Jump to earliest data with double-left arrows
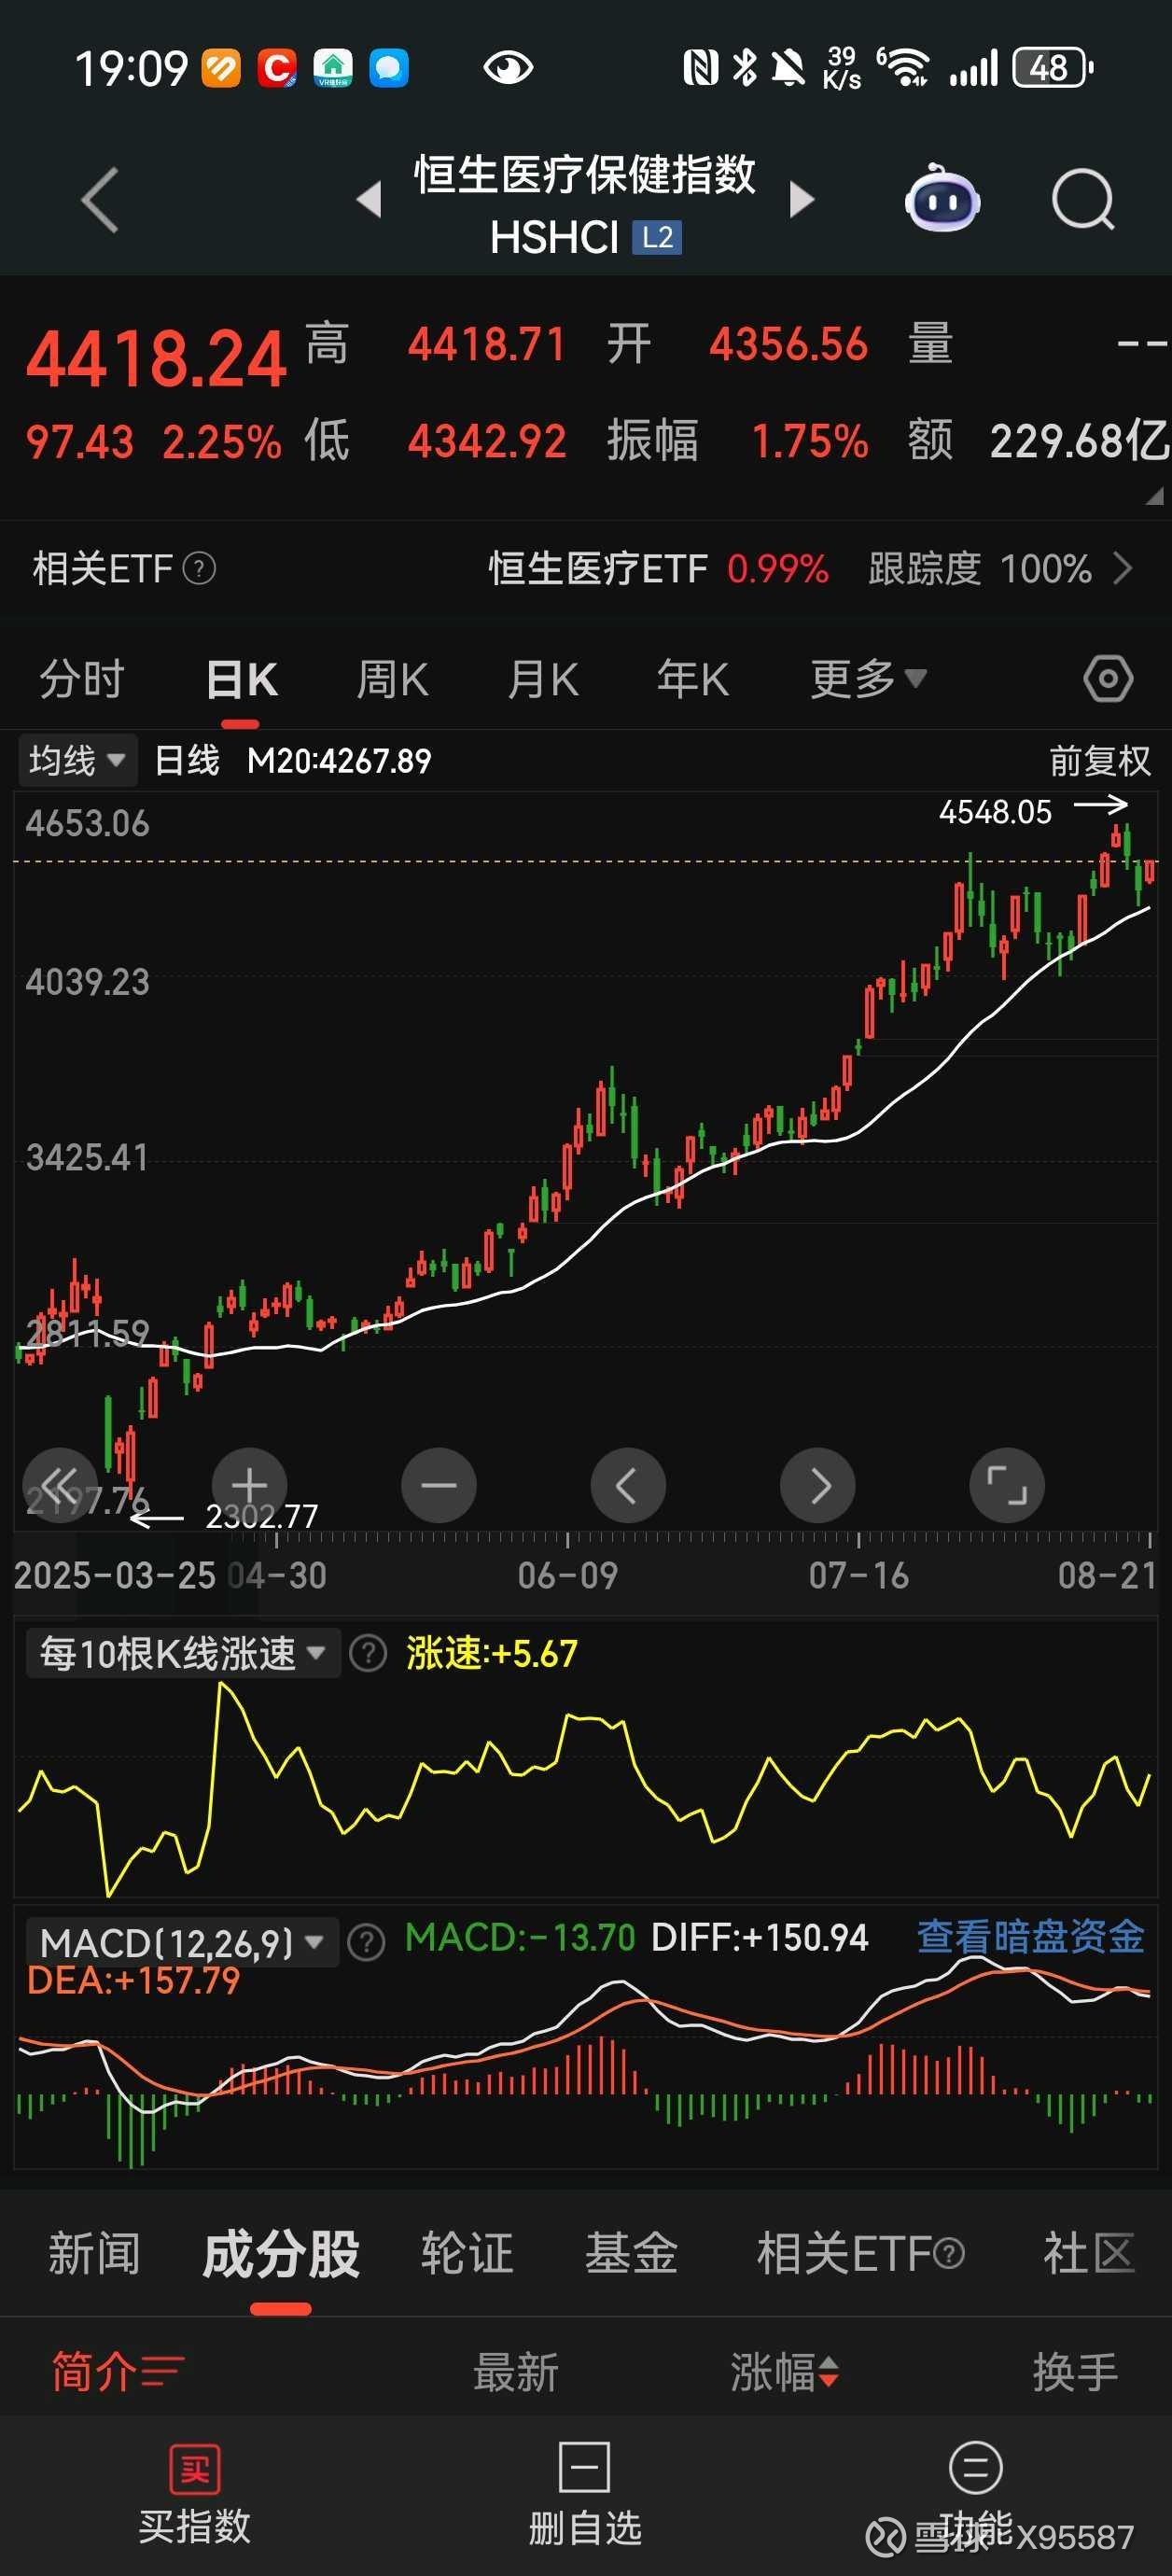Screen dimensions: 1172x2576 pos(59,1485)
